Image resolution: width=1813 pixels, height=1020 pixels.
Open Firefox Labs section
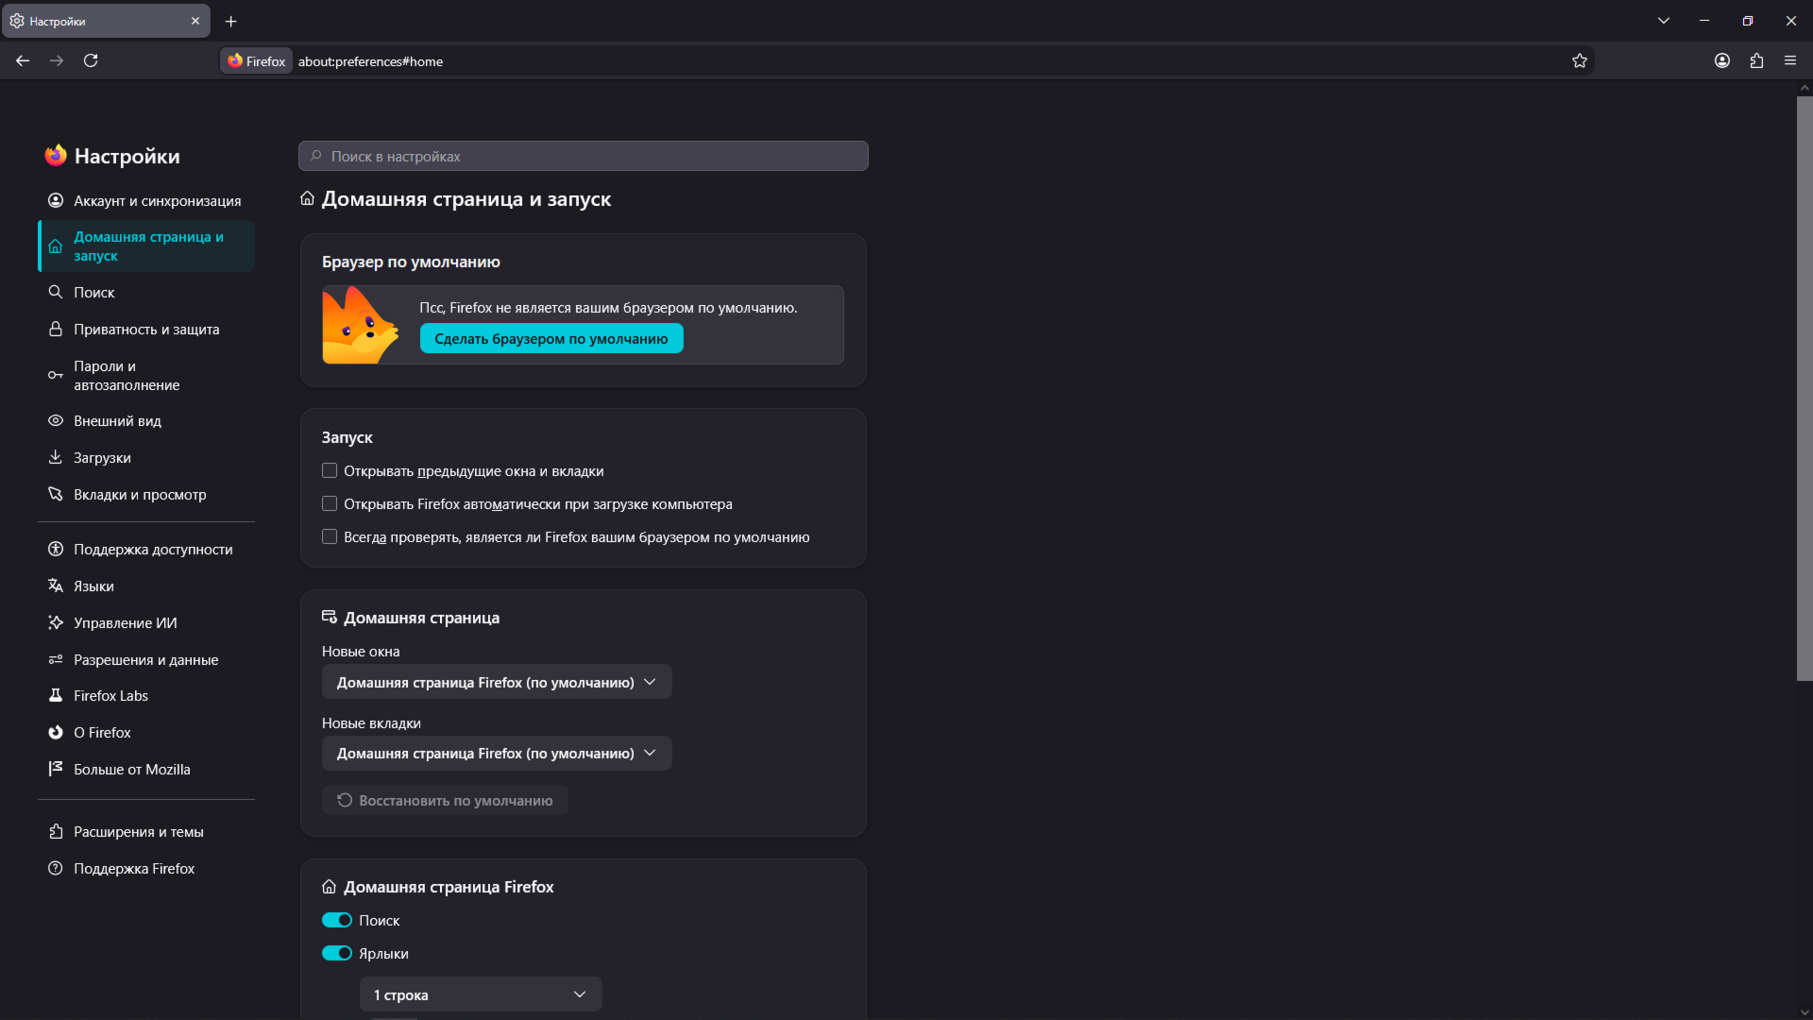point(146,696)
